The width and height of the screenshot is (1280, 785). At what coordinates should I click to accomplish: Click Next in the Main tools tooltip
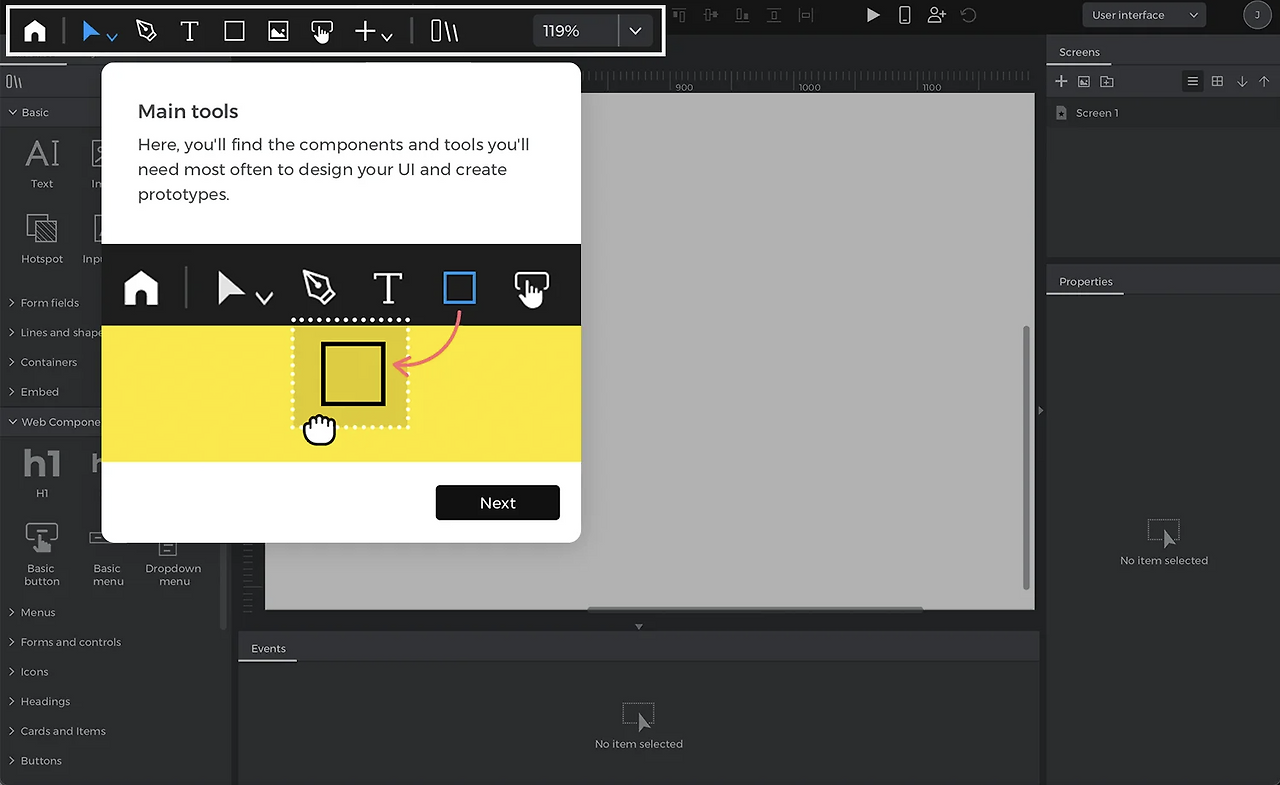click(x=498, y=503)
